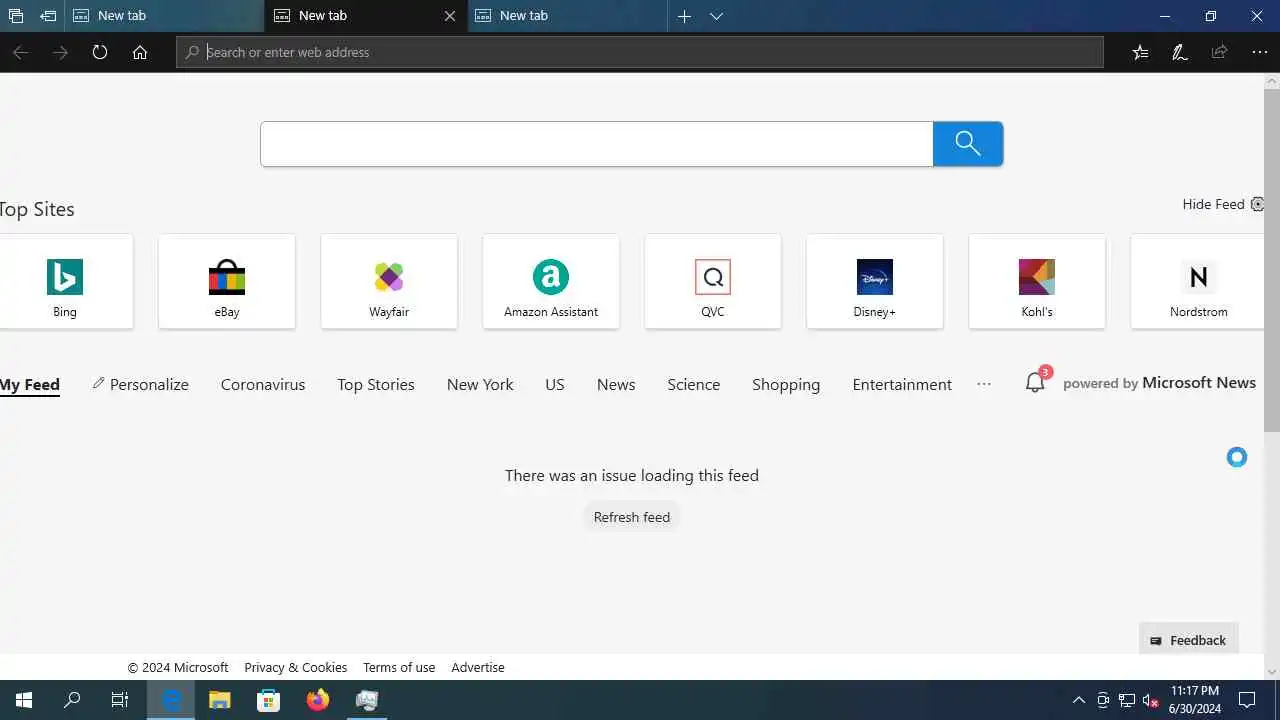
Task: Open the eBay top site tile
Action: pos(227,281)
